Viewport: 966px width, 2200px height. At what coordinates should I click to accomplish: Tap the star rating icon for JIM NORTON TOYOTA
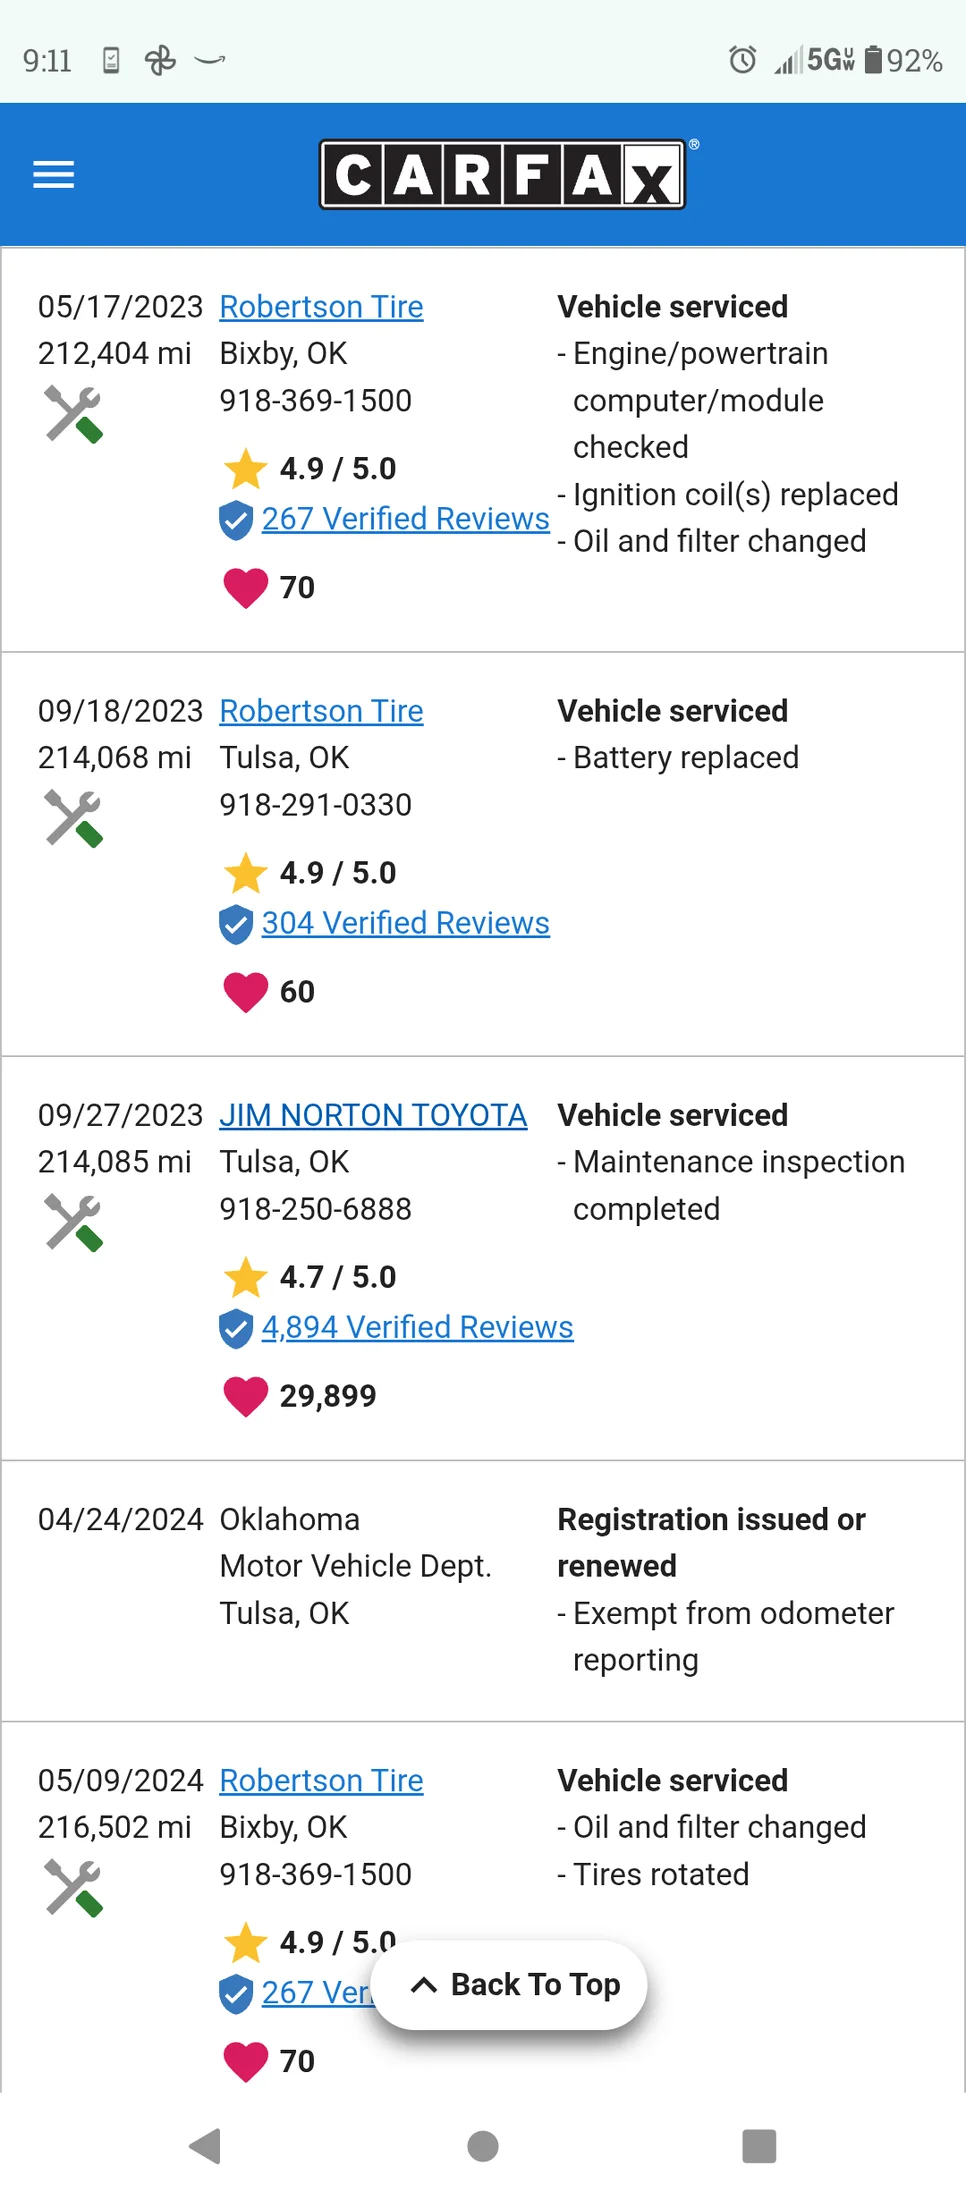[x=245, y=1277]
